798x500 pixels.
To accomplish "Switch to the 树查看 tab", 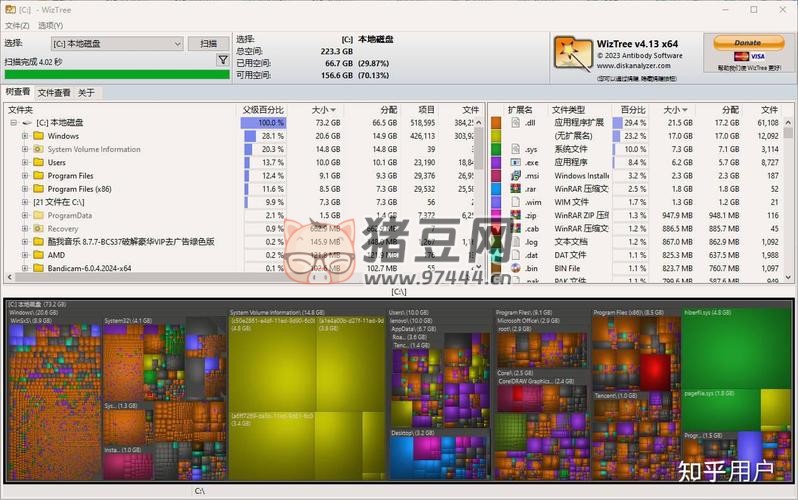I will [18, 92].
